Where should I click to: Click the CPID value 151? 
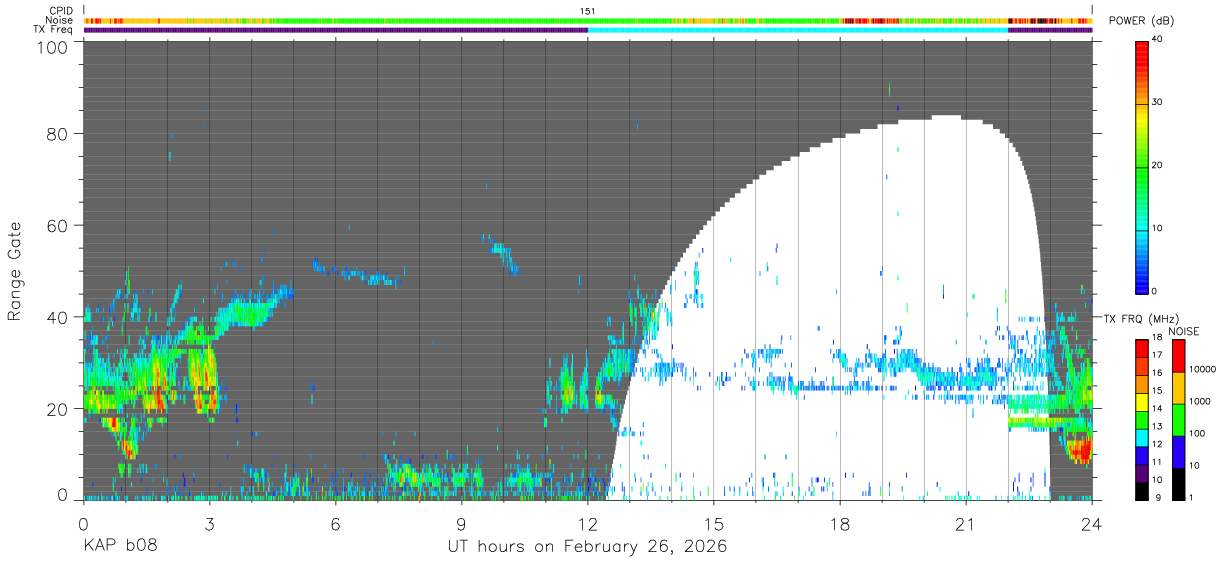[588, 11]
